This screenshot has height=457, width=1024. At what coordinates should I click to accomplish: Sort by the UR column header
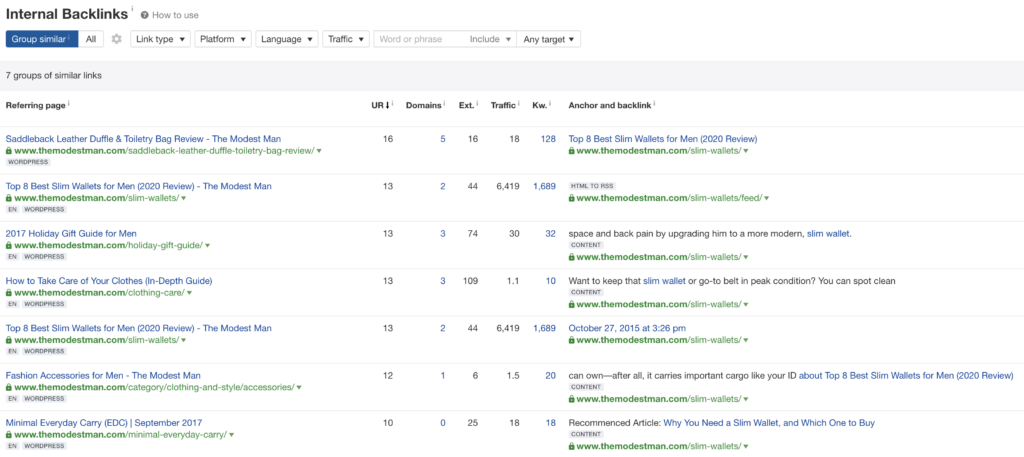(x=379, y=104)
